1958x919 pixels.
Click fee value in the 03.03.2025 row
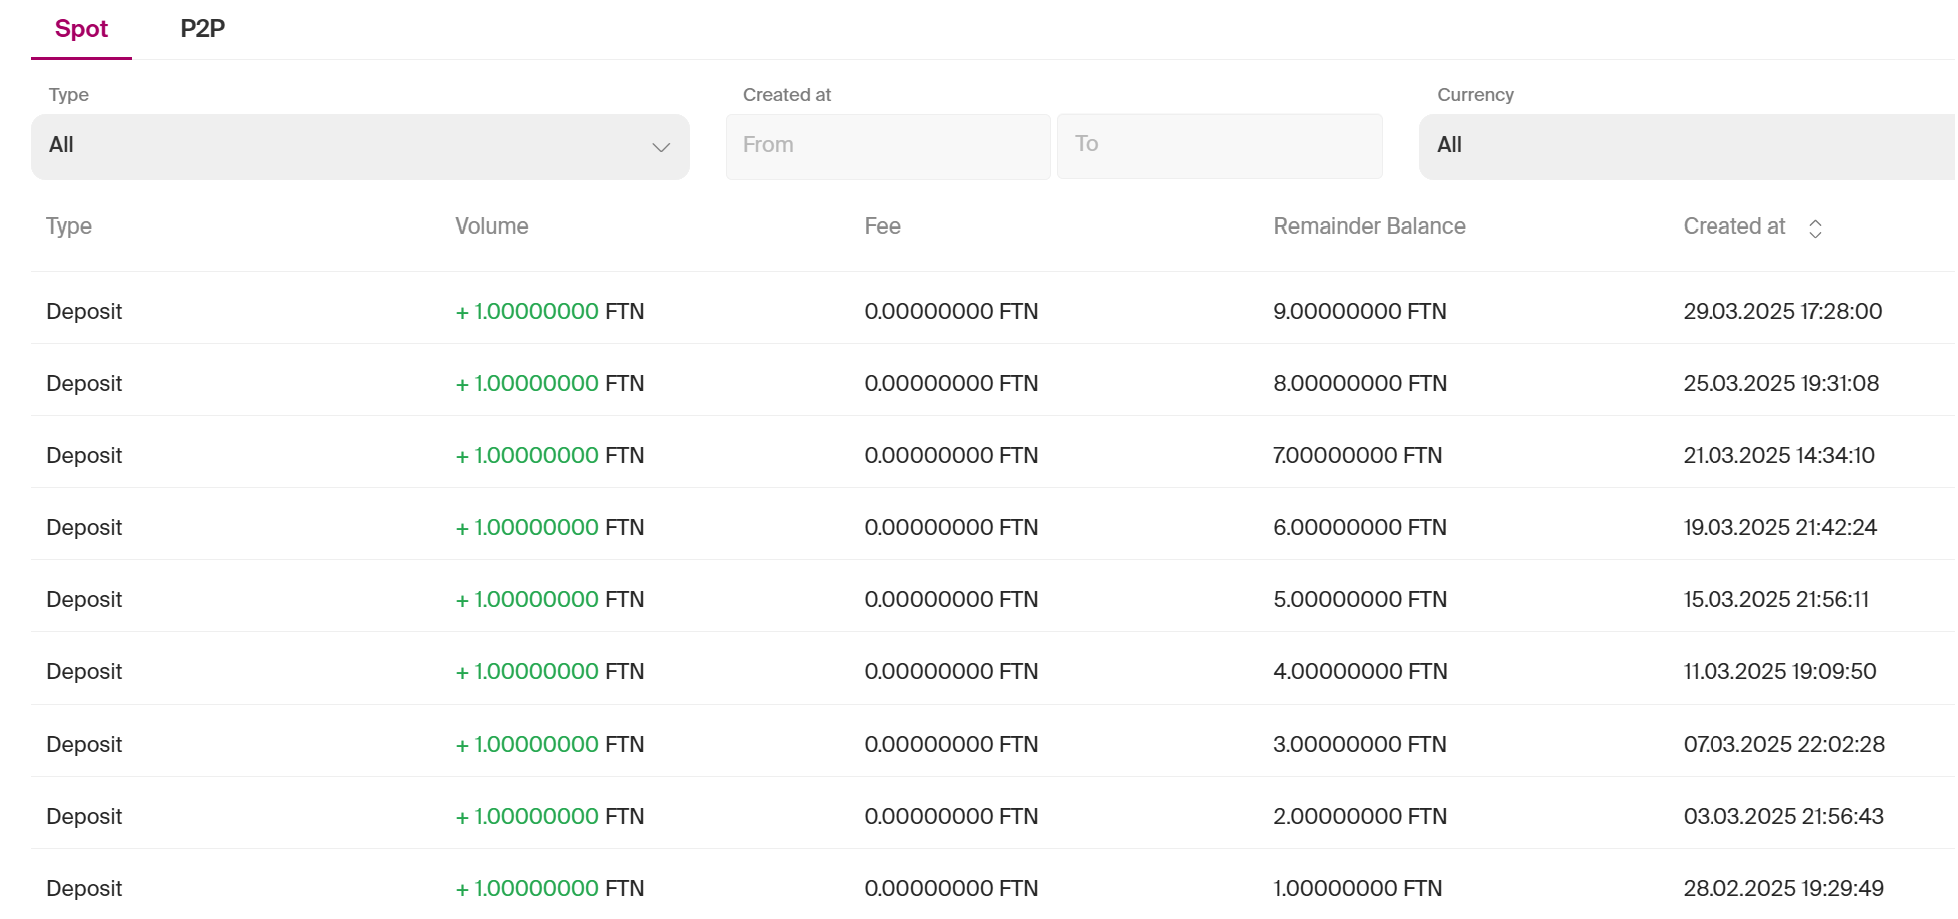pyautogui.click(x=951, y=817)
